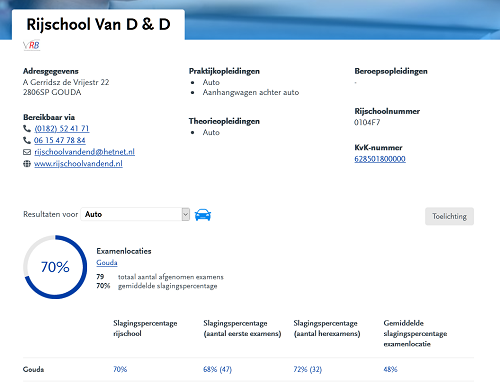
Task: Click 48% examenlocatie average value
Action: (x=390, y=369)
